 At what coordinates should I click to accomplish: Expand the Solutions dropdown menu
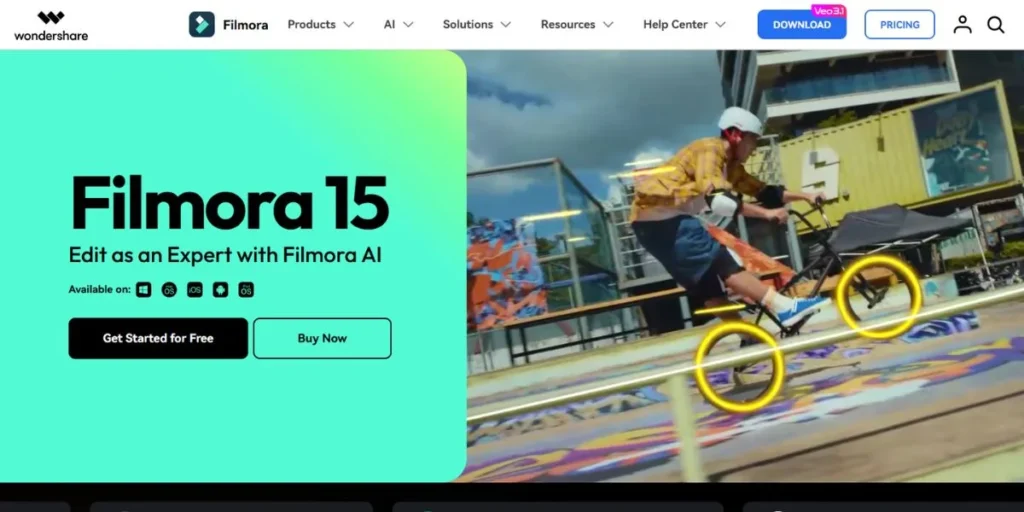pyautogui.click(x=477, y=24)
